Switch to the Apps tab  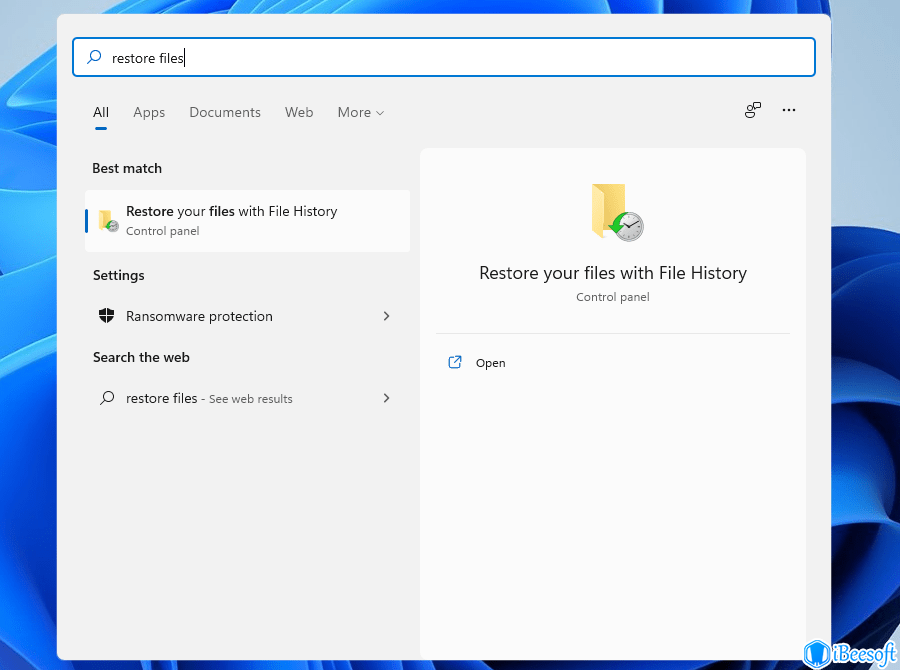point(149,113)
